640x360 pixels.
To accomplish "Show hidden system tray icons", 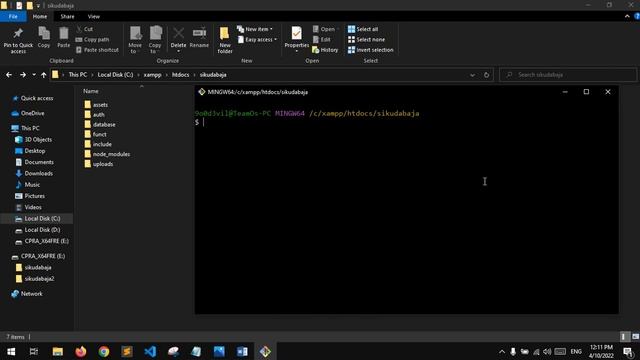I will pyautogui.click(x=502, y=351).
